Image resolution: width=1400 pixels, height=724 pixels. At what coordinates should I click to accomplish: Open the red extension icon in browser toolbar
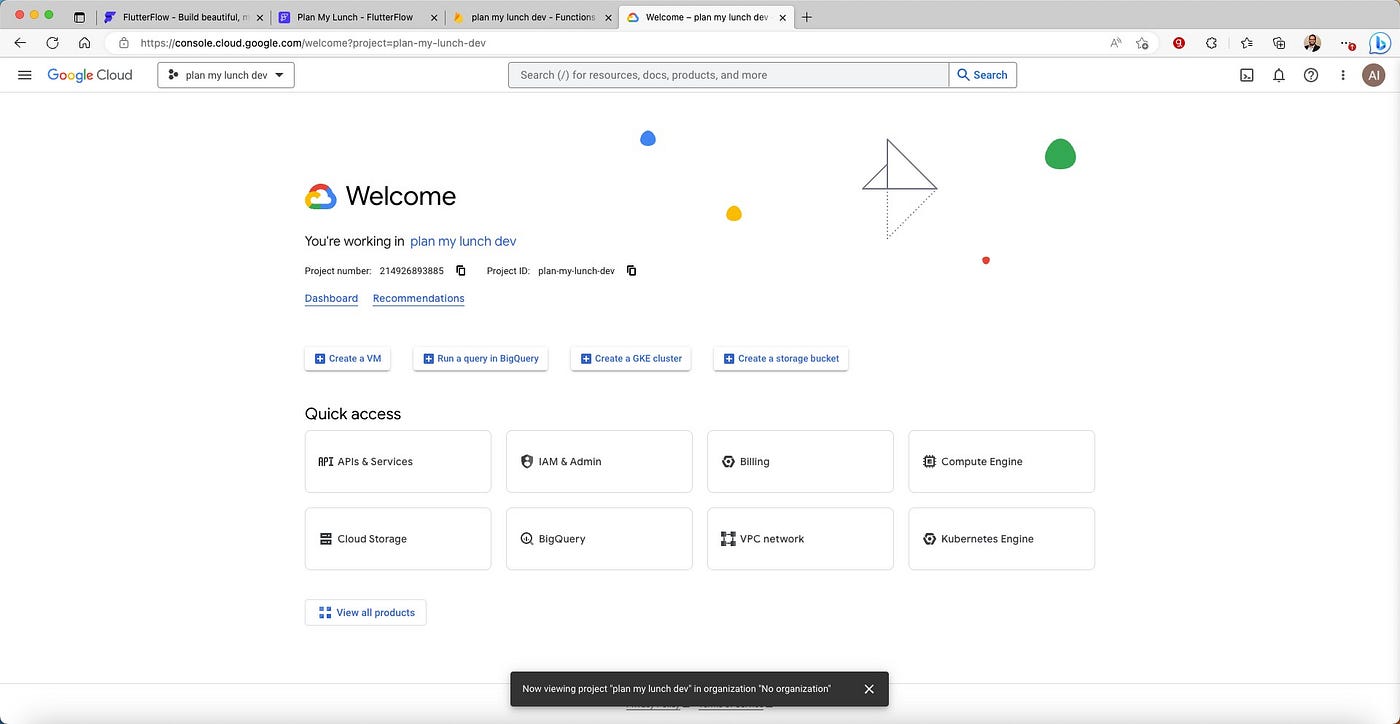click(x=1179, y=43)
